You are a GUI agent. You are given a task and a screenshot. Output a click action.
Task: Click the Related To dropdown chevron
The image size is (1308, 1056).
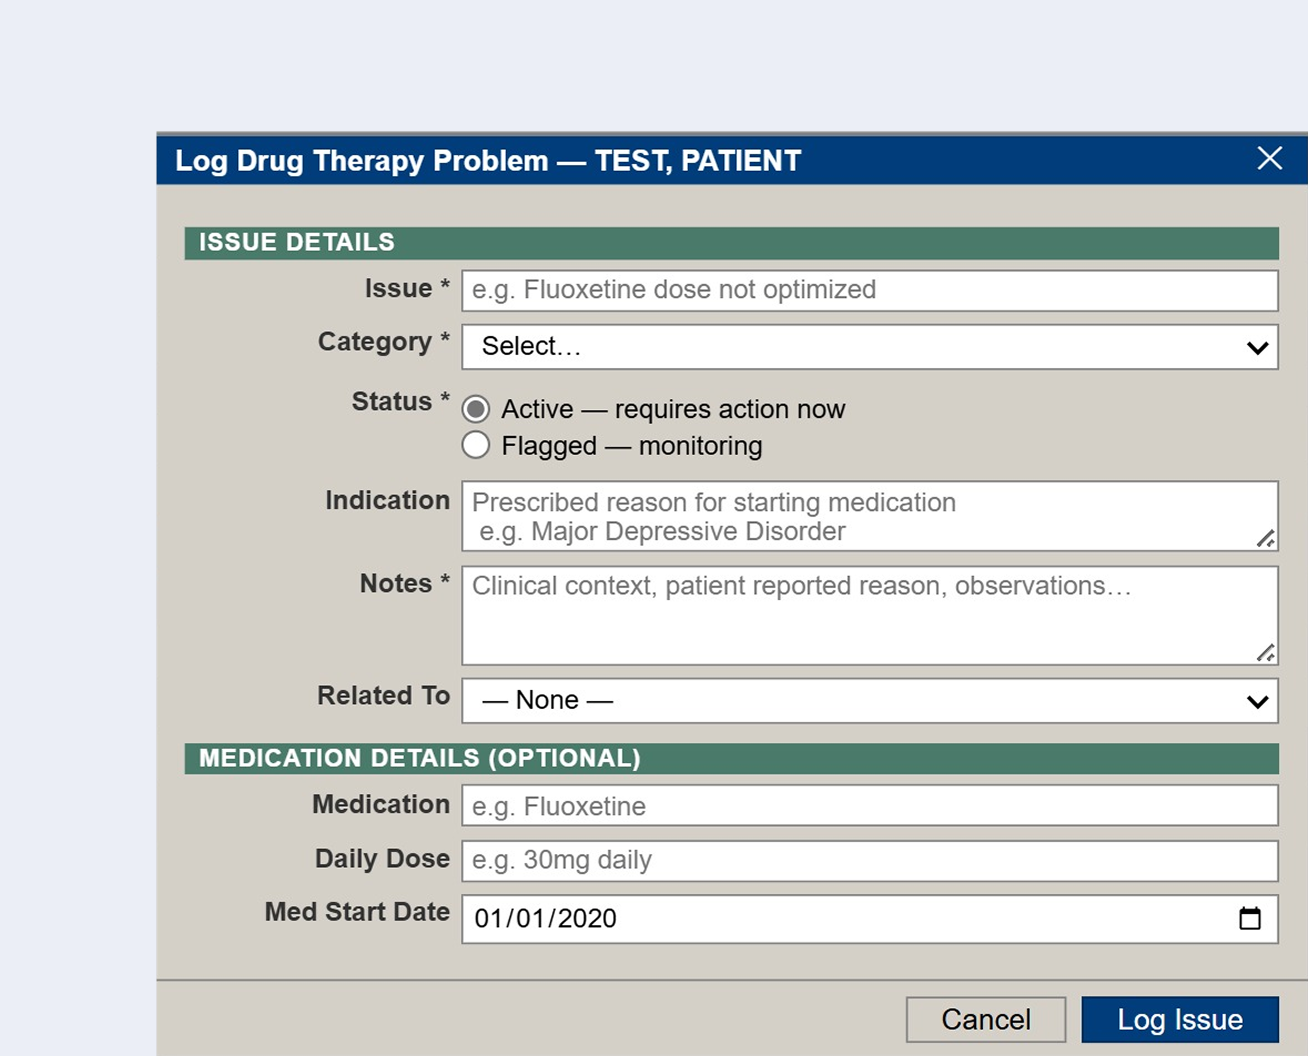click(x=1257, y=701)
